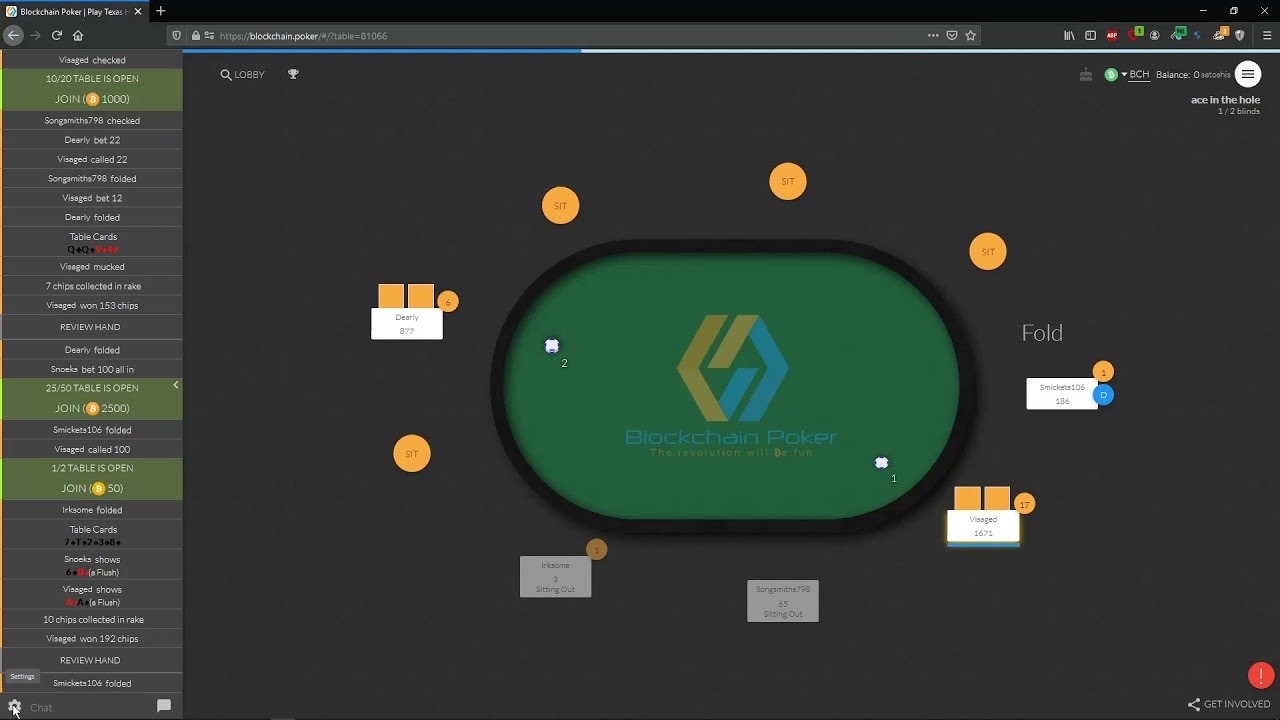1280x720 pixels.
Task: Open the Adblock Plus extension icon
Action: (1112, 35)
